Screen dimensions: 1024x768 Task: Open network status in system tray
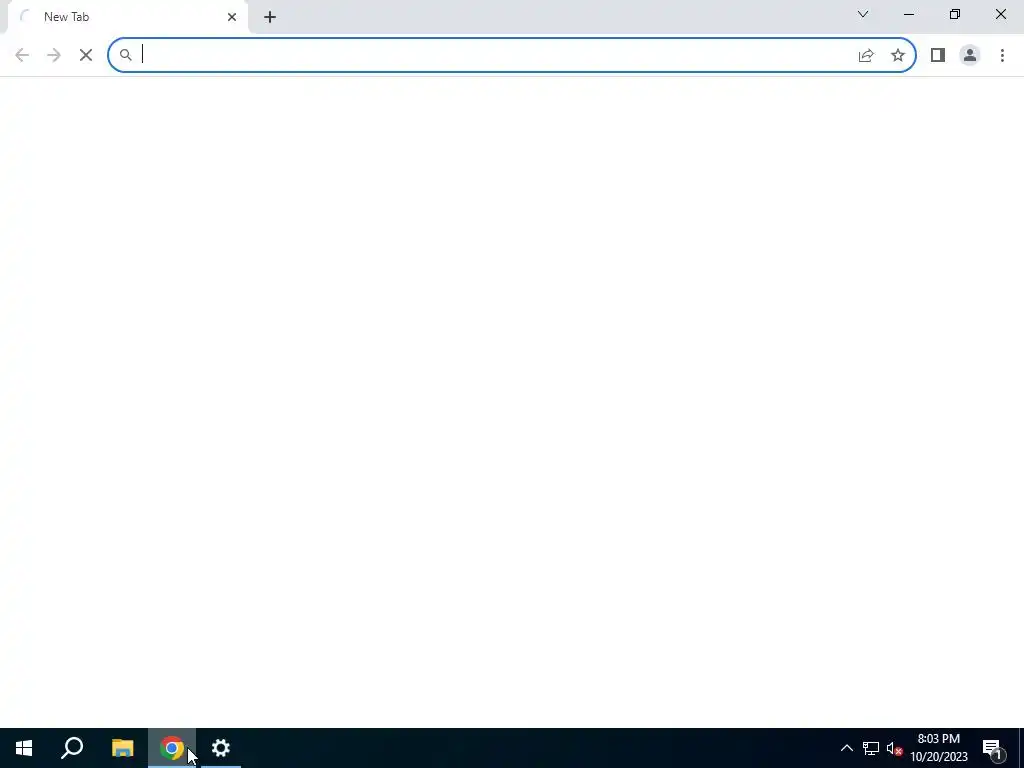coord(871,748)
